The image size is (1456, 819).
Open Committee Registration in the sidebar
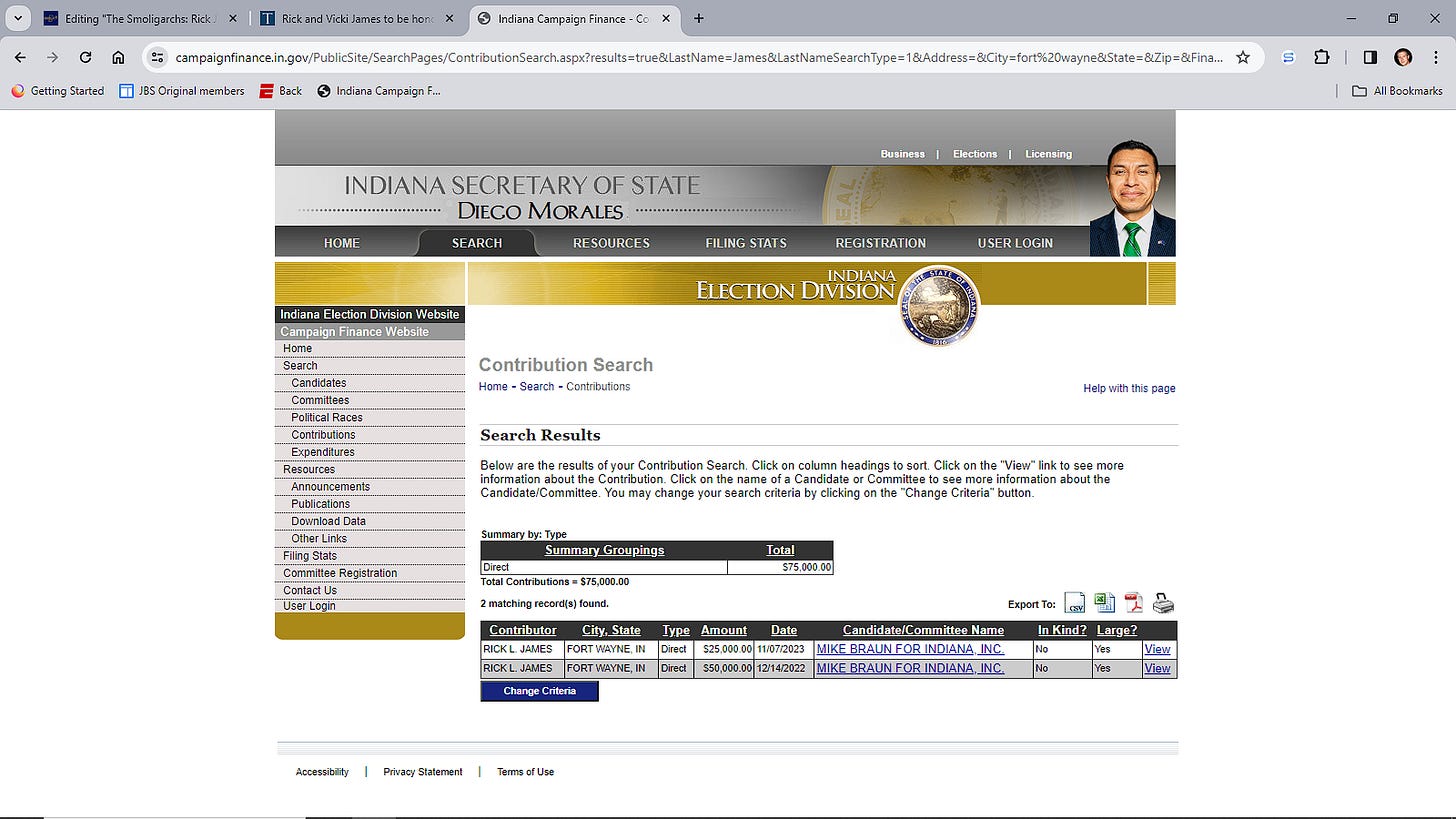click(340, 573)
